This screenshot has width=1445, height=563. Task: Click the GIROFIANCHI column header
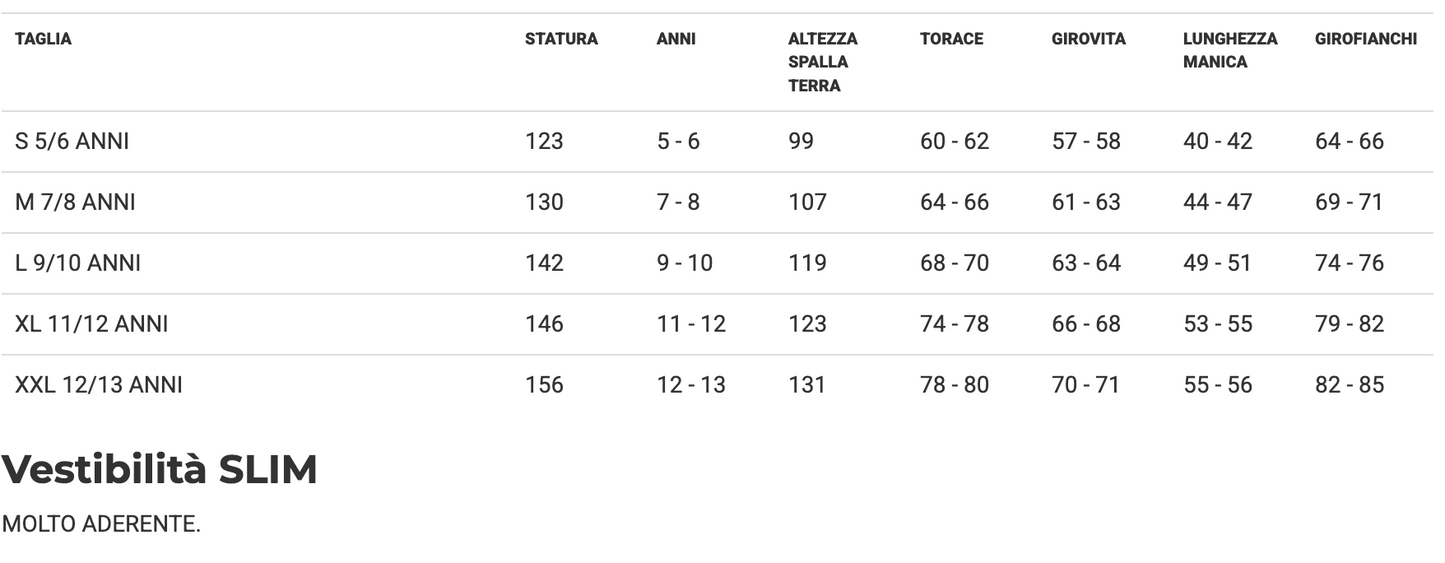1365,40
